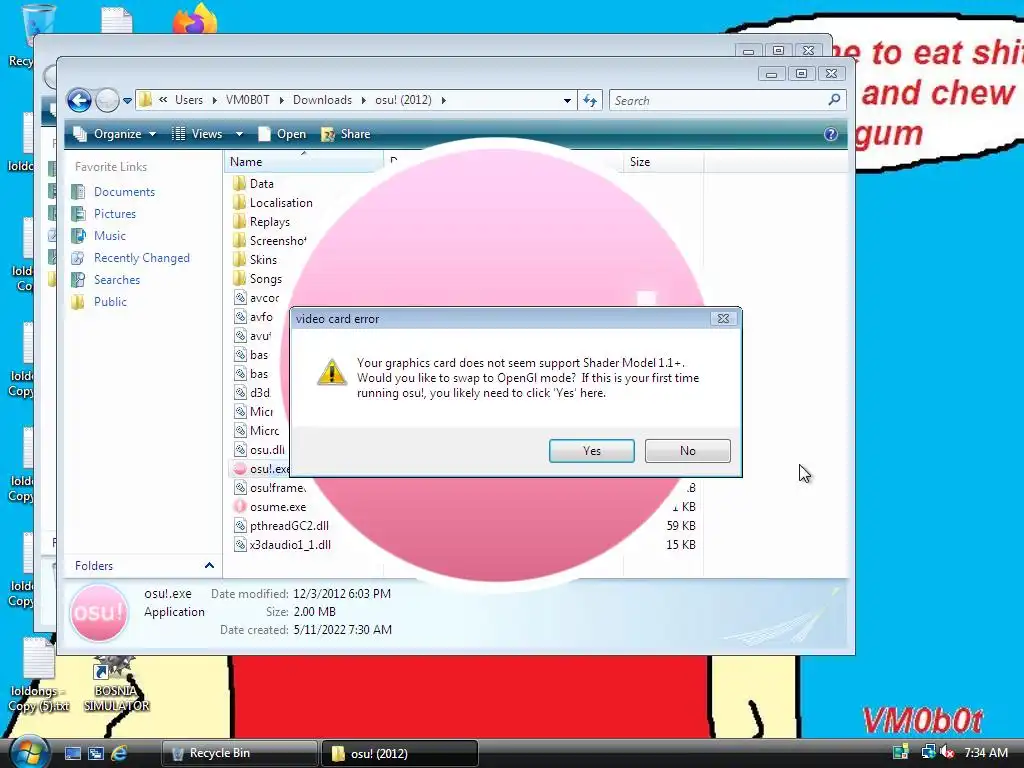The image size is (1024, 768).
Task: Launch Internet Explorer from quick launch
Action: pos(119,753)
